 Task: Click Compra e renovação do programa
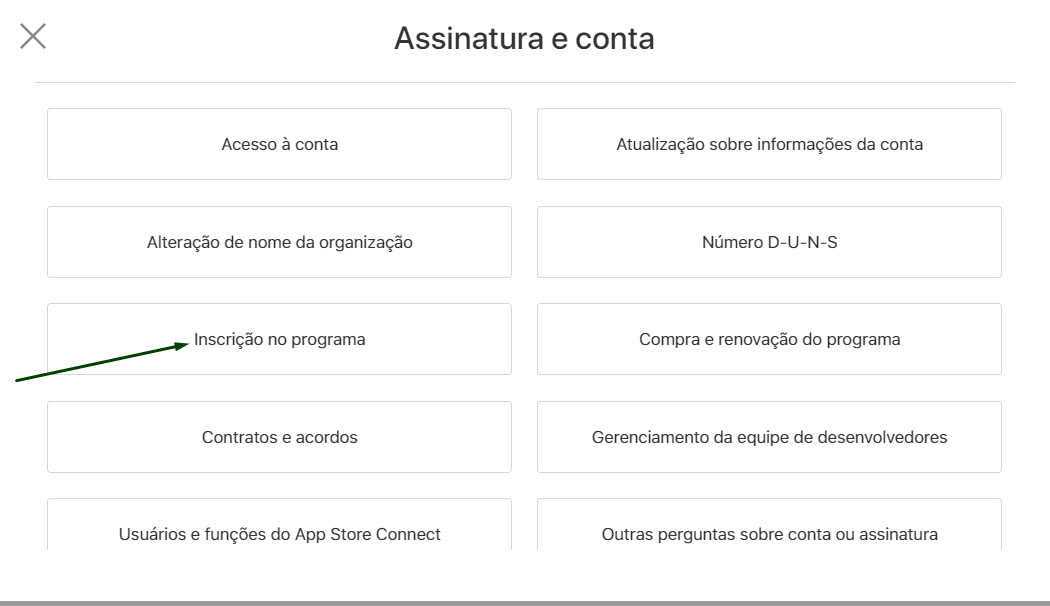[x=769, y=339]
